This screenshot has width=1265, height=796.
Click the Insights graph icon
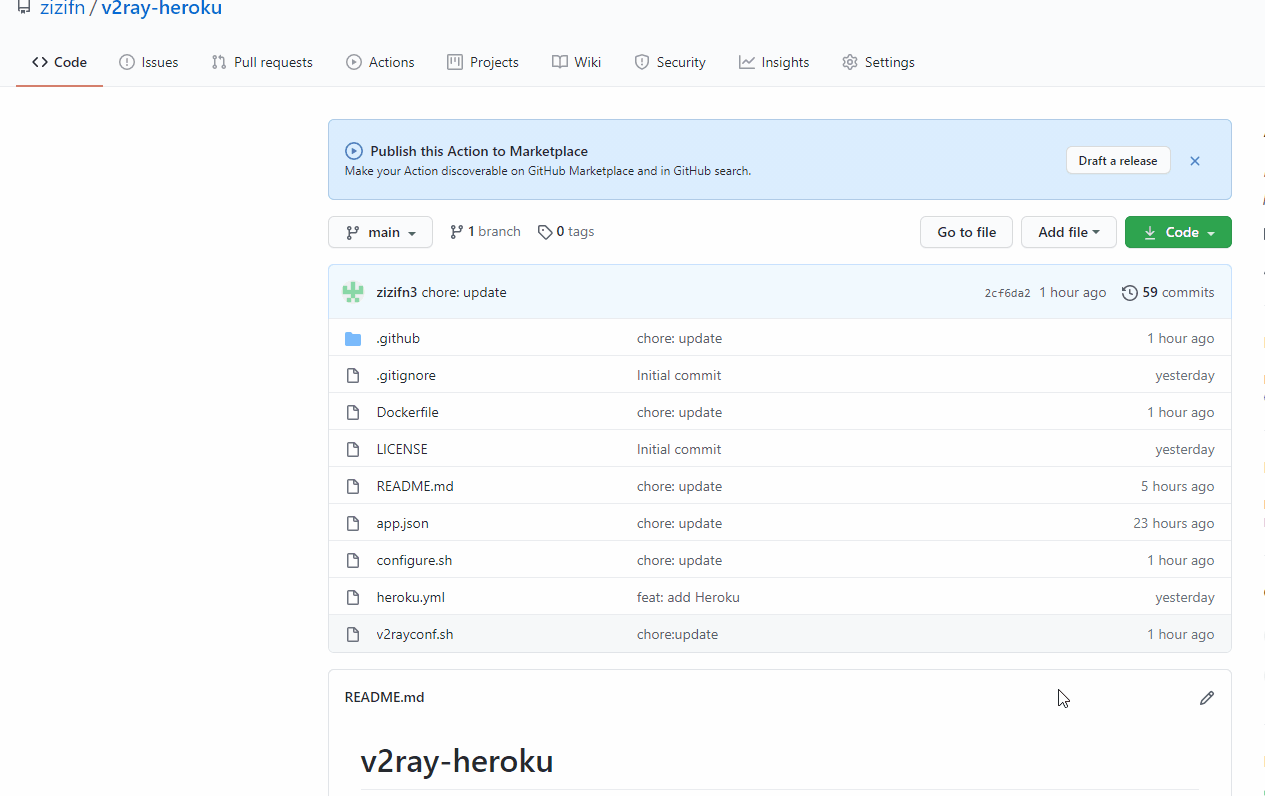(745, 62)
